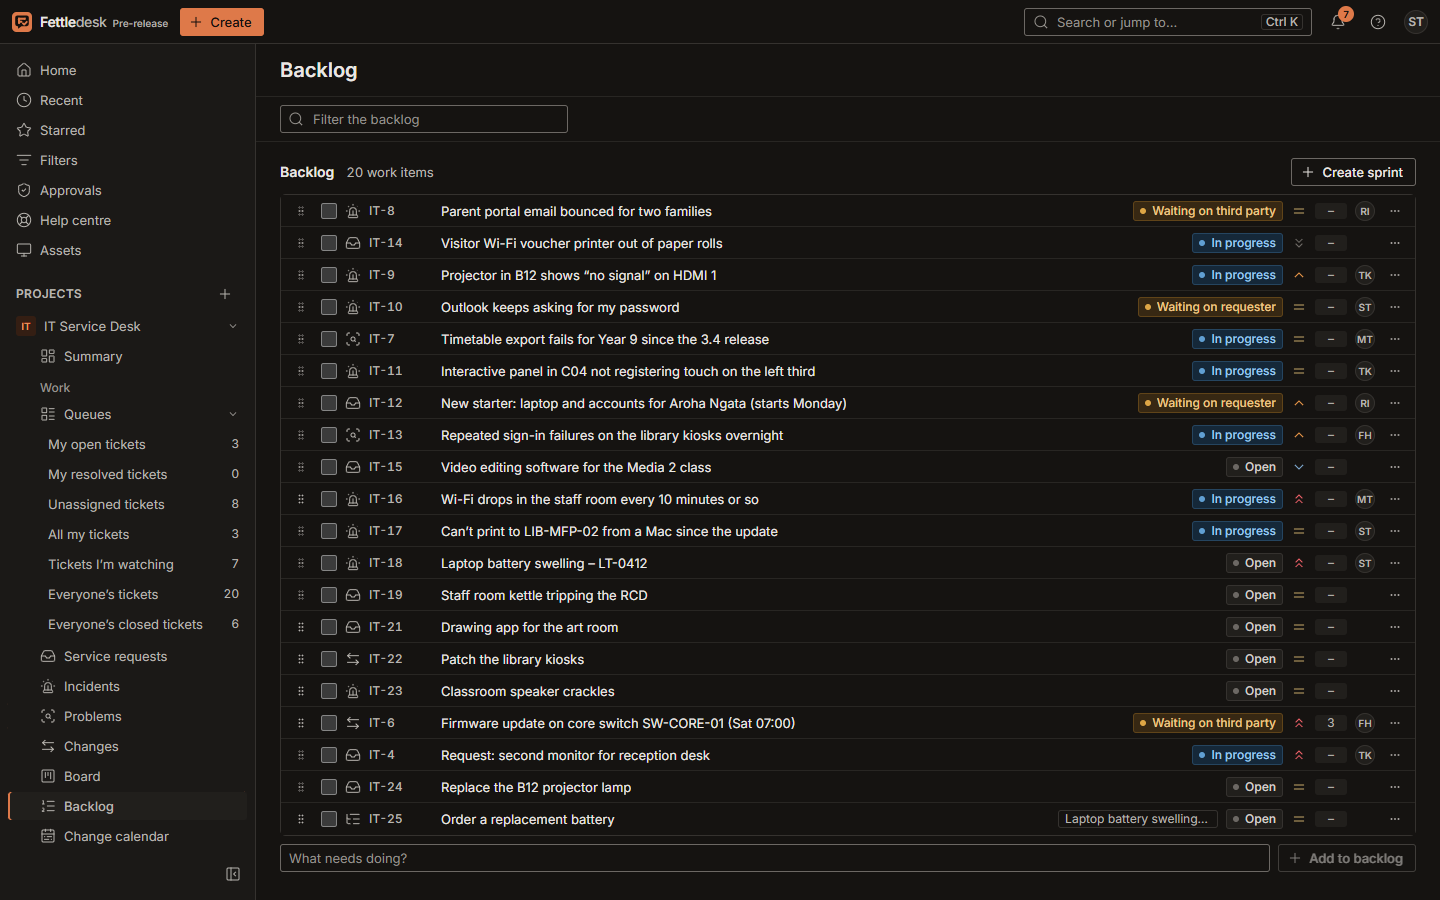
Task: Click the estimate dash field on IT-17
Action: 1331,531
